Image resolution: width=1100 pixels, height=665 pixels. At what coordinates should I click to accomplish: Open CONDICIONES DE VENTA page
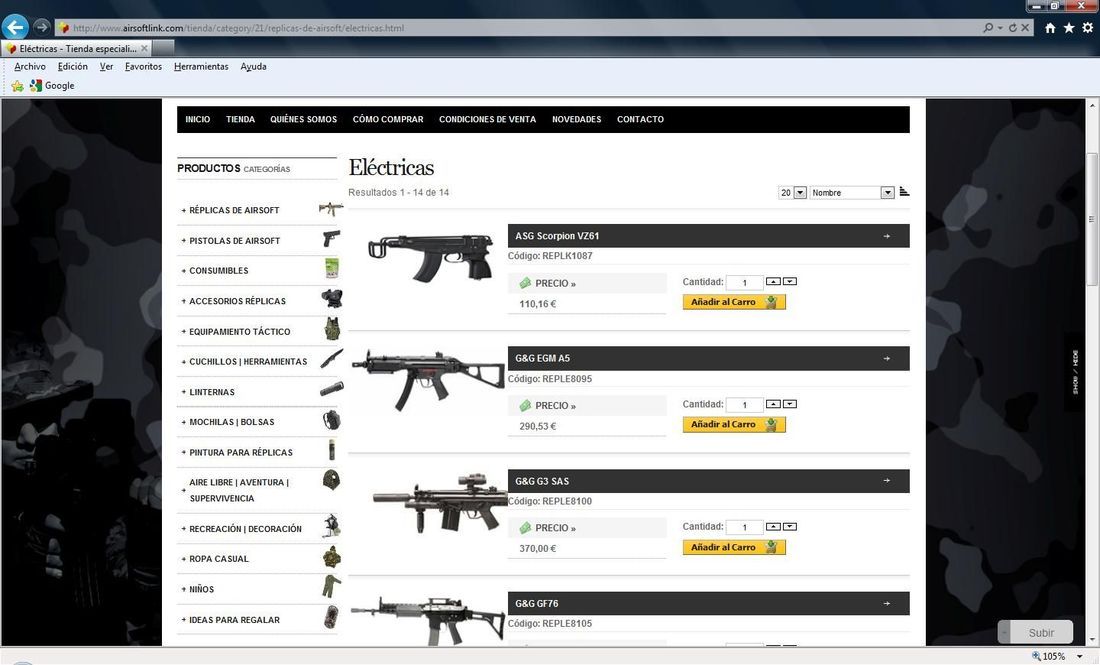point(488,119)
